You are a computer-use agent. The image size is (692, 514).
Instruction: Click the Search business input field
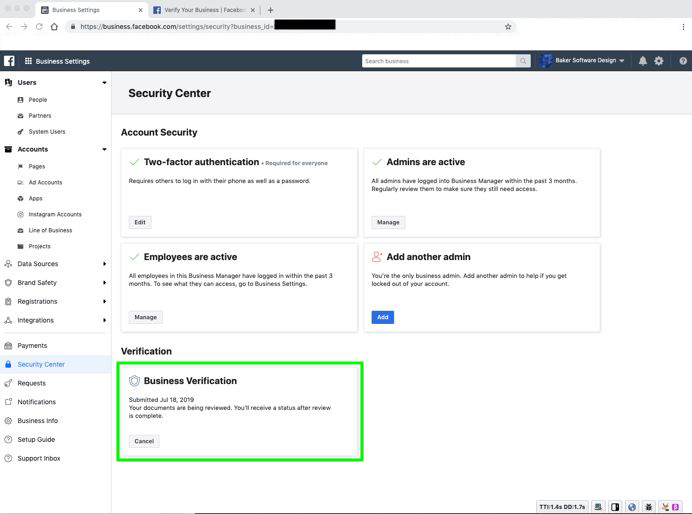(x=439, y=61)
